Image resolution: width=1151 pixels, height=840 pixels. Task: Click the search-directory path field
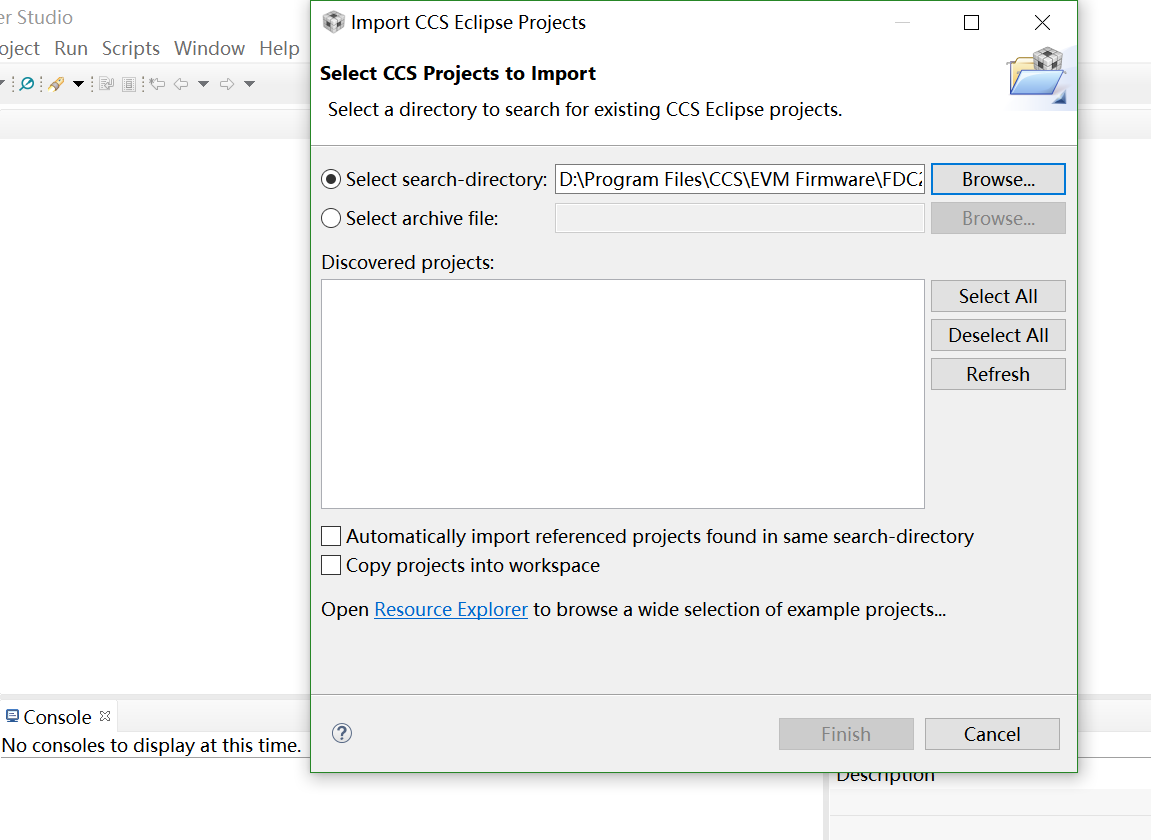739,180
